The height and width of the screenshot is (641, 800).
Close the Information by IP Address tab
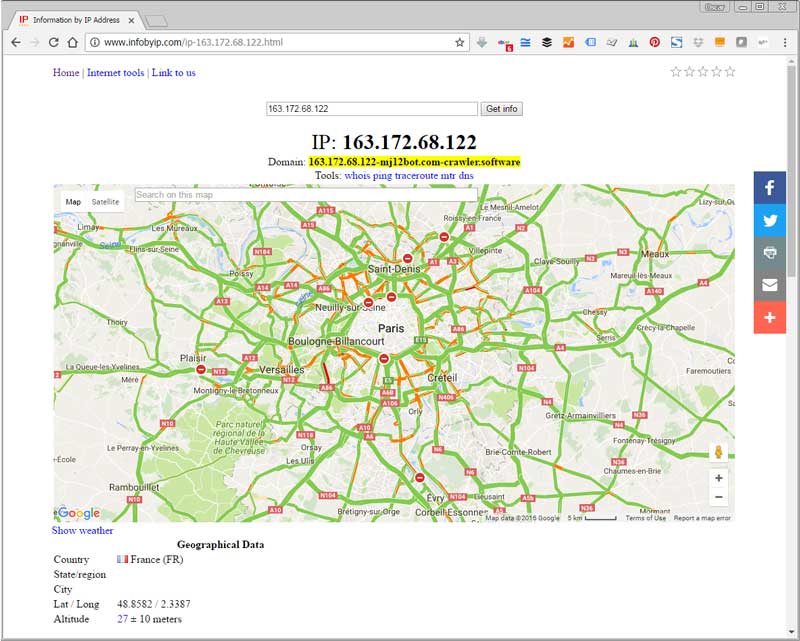pos(131,20)
